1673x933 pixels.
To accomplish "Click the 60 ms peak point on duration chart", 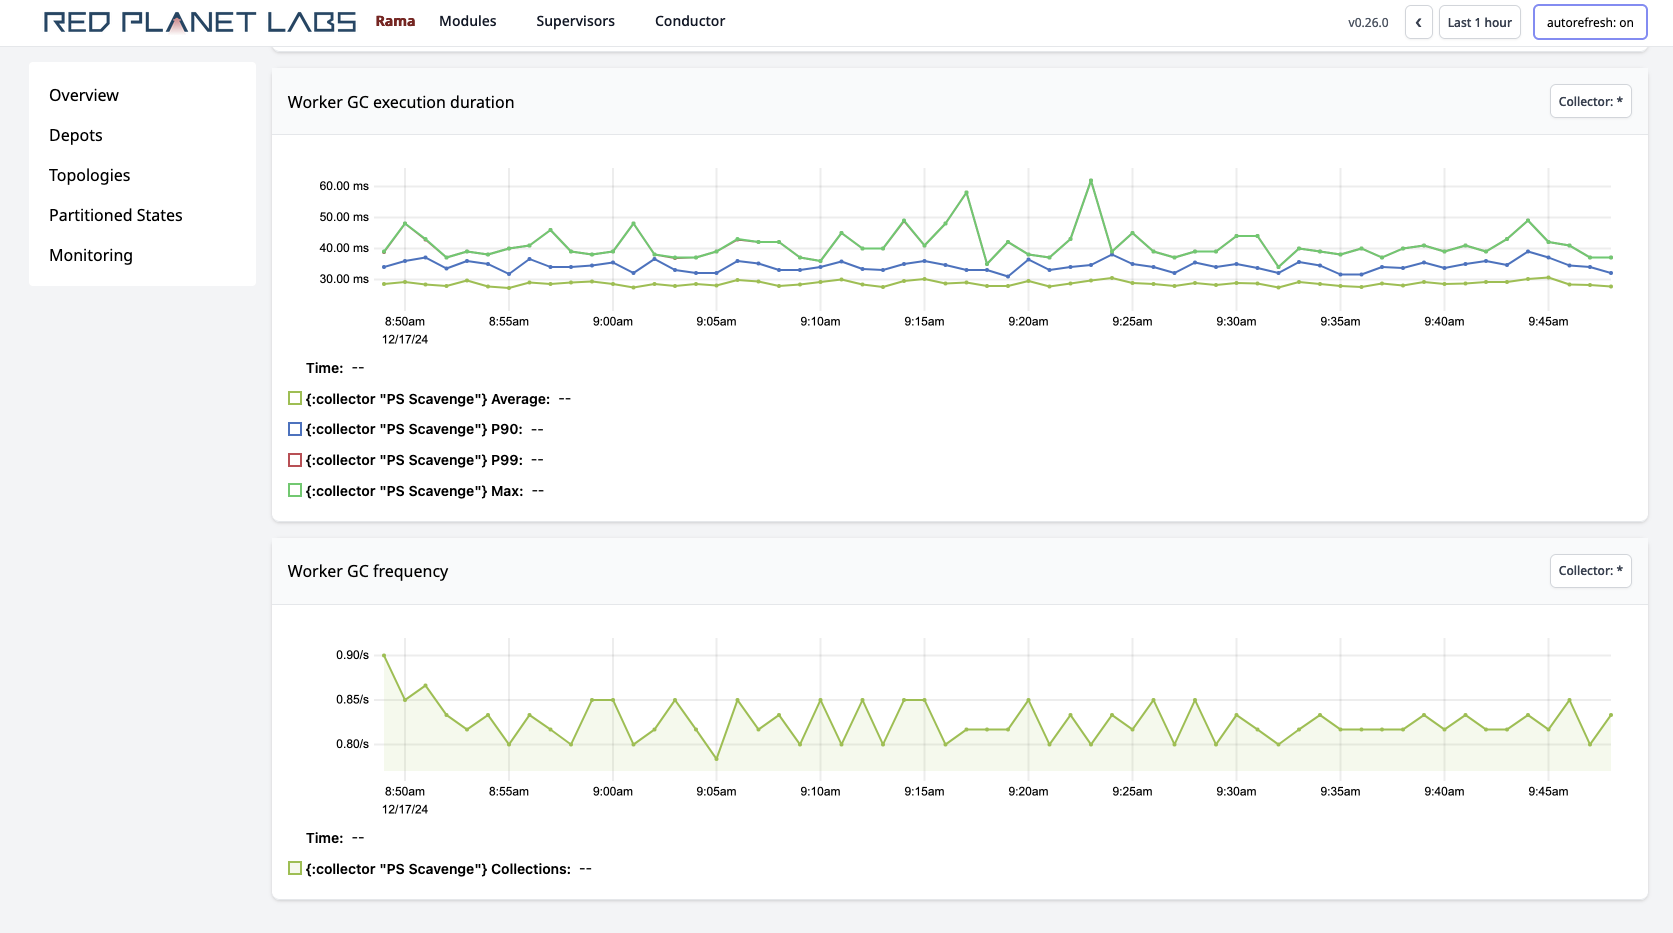I will 1091,181.
